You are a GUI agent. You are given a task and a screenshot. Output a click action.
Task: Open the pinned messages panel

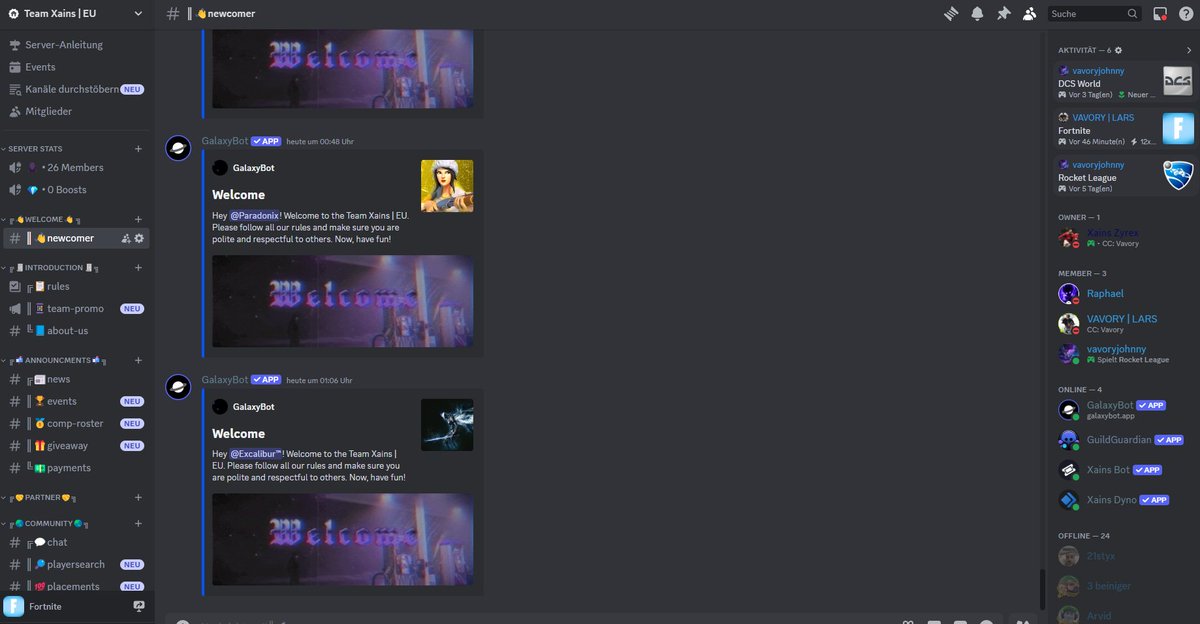1003,13
